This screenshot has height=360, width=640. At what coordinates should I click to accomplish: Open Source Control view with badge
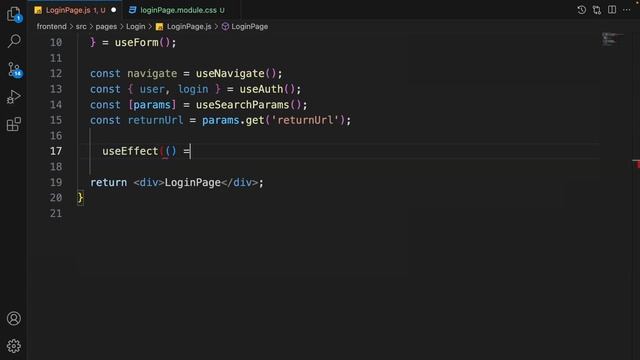[x=14, y=69]
